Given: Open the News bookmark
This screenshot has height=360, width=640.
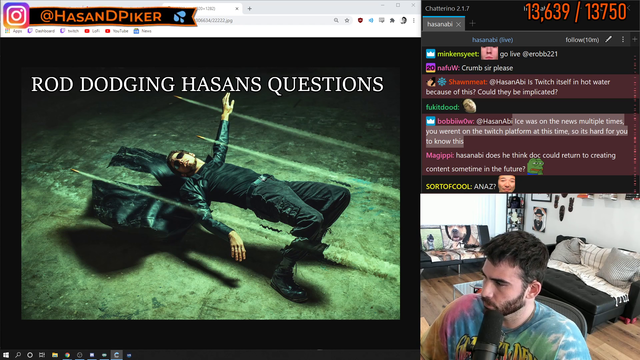Looking at the screenshot, I should click(142, 31).
